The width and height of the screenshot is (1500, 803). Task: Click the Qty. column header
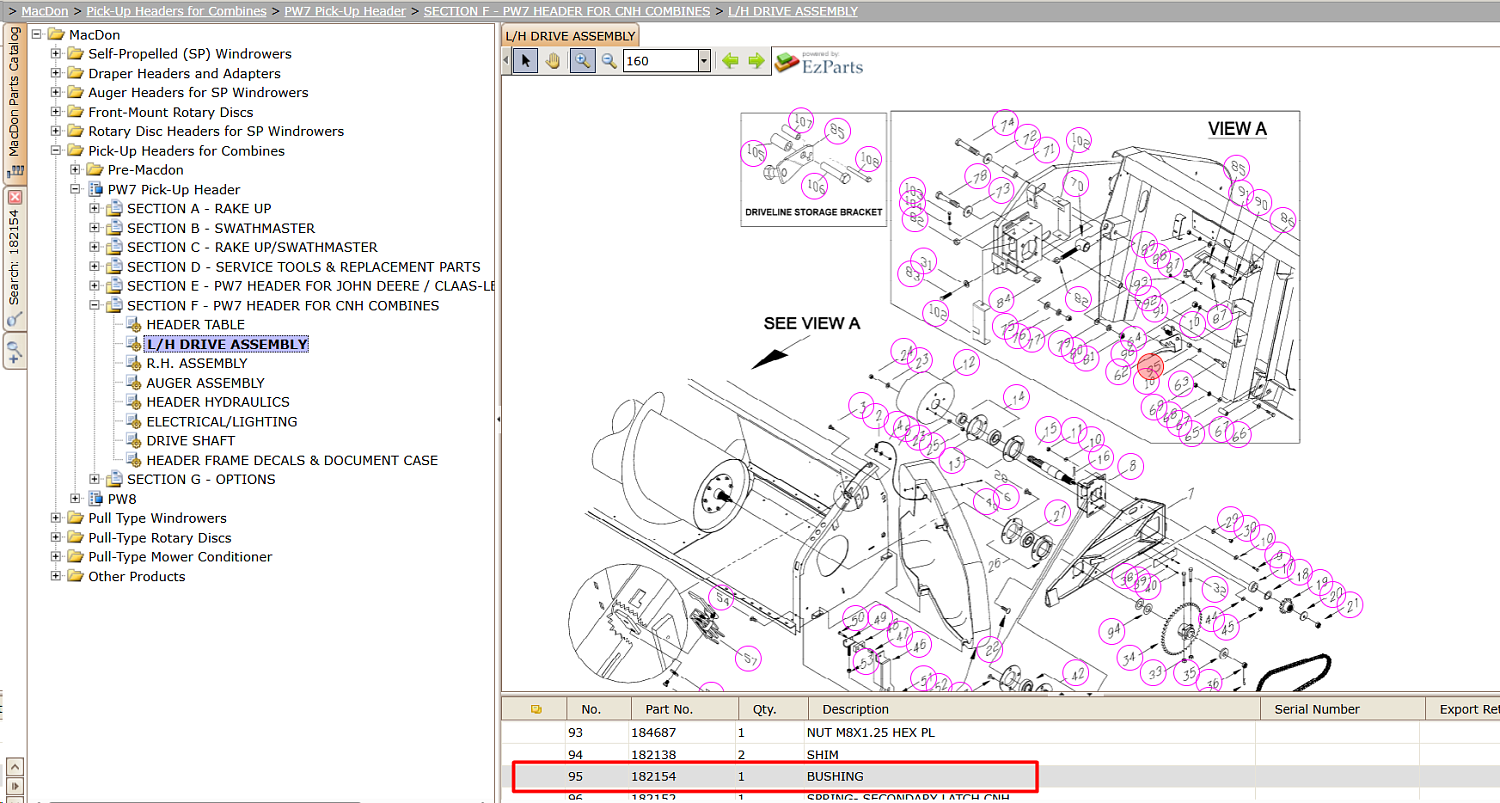[774, 709]
